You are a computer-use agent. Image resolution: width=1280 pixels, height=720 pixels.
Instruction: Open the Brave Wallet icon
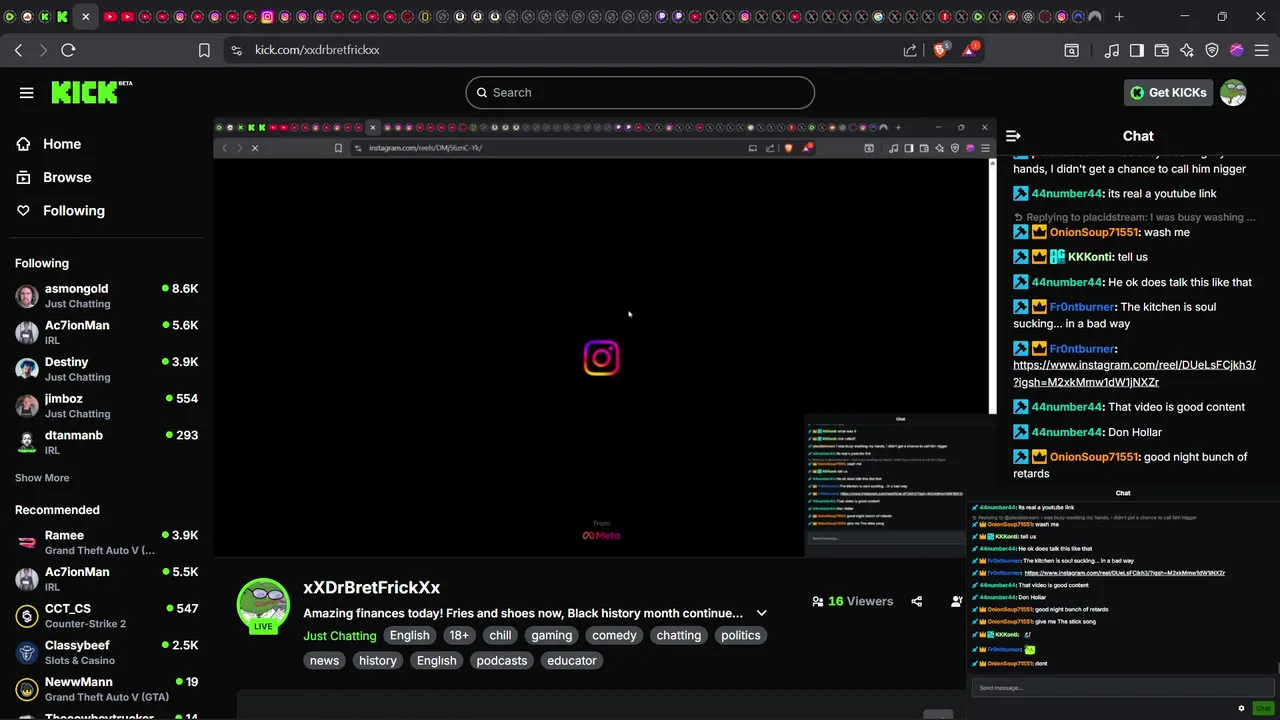coord(1162,50)
